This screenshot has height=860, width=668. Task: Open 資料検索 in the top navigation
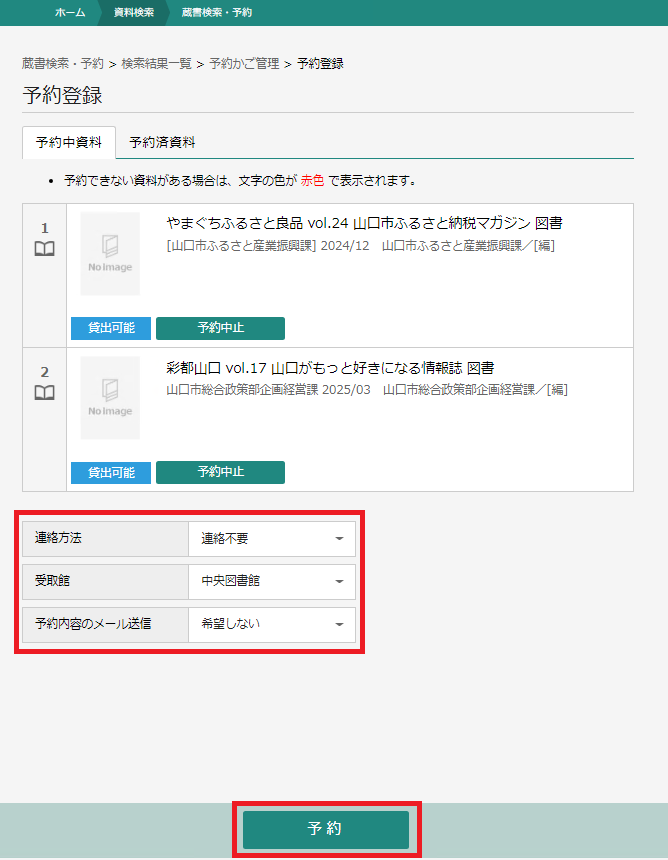click(134, 13)
